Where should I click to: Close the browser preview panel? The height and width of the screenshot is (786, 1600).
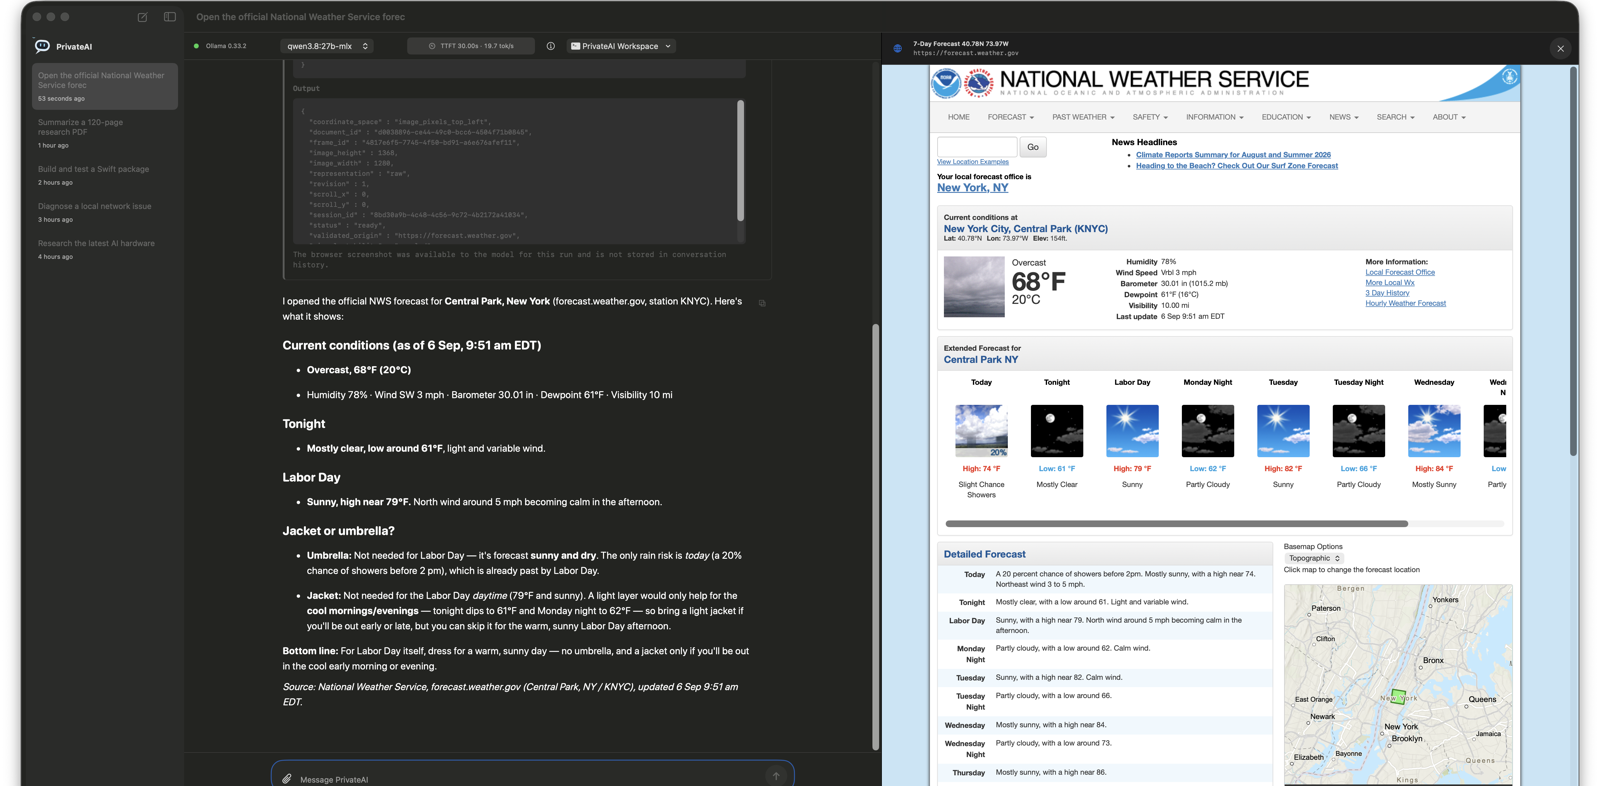1560,48
